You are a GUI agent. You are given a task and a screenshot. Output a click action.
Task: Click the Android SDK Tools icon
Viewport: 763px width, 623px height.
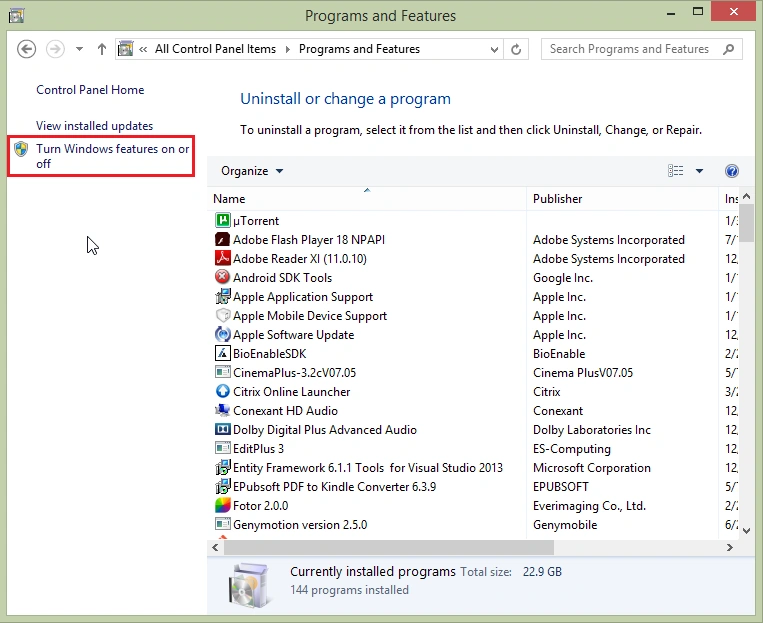(222, 277)
